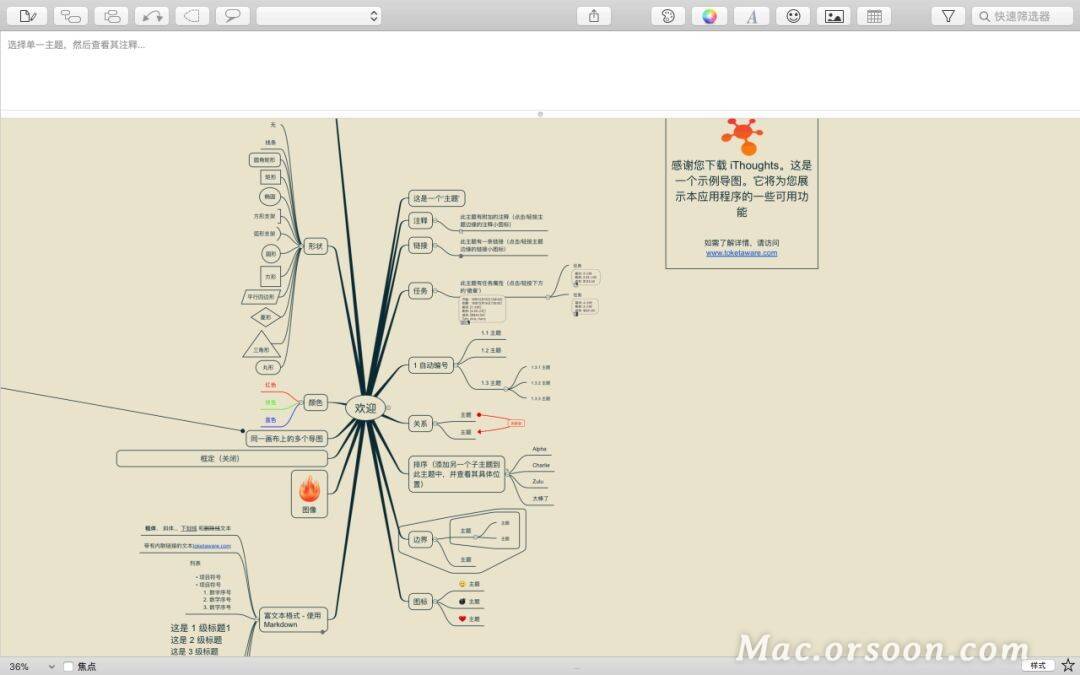Toggle the 焦点 focus checkbox
This screenshot has height=675, width=1080.
pos(68,666)
